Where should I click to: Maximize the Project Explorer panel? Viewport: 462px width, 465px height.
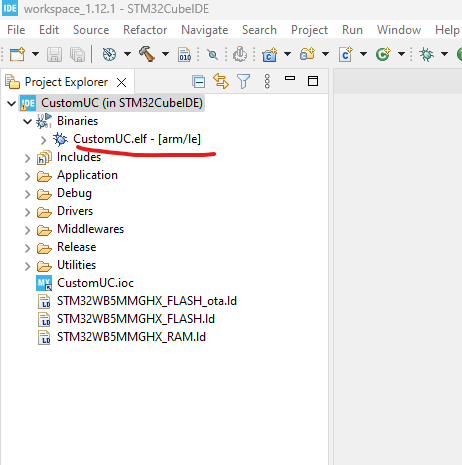click(x=313, y=81)
